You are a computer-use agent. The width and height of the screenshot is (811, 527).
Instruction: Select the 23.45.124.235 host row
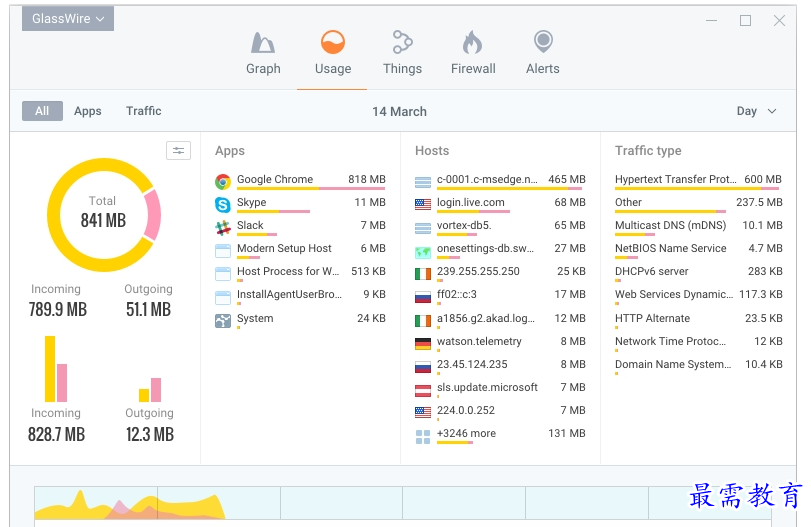point(500,367)
